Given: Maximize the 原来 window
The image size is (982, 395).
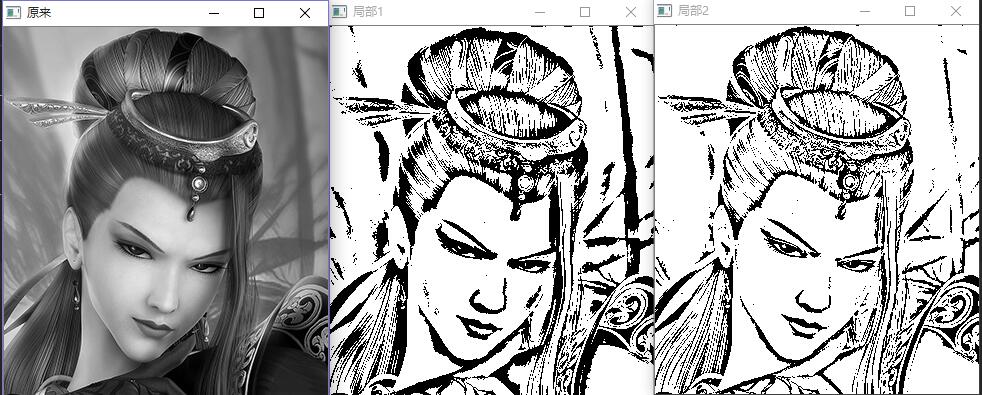Looking at the screenshot, I should click(x=259, y=13).
